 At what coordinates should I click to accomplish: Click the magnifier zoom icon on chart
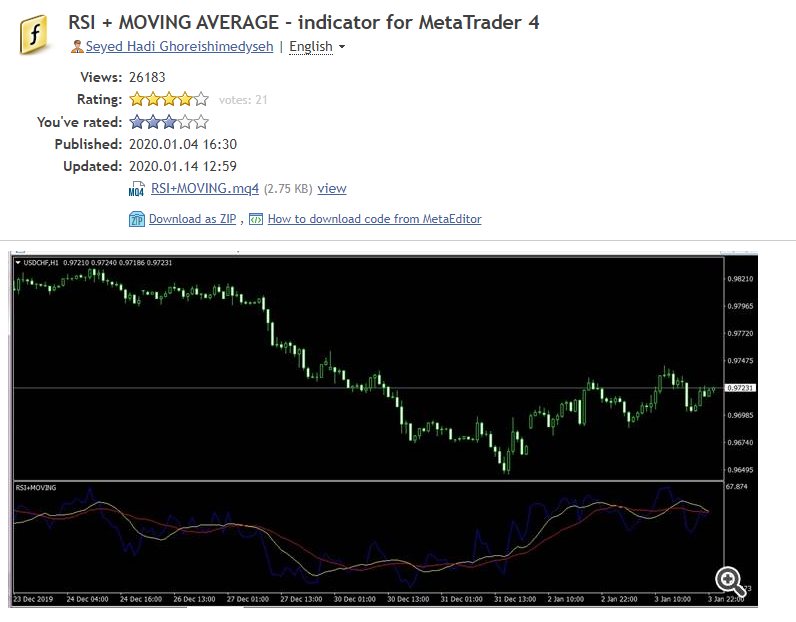pyautogui.click(x=729, y=580)
